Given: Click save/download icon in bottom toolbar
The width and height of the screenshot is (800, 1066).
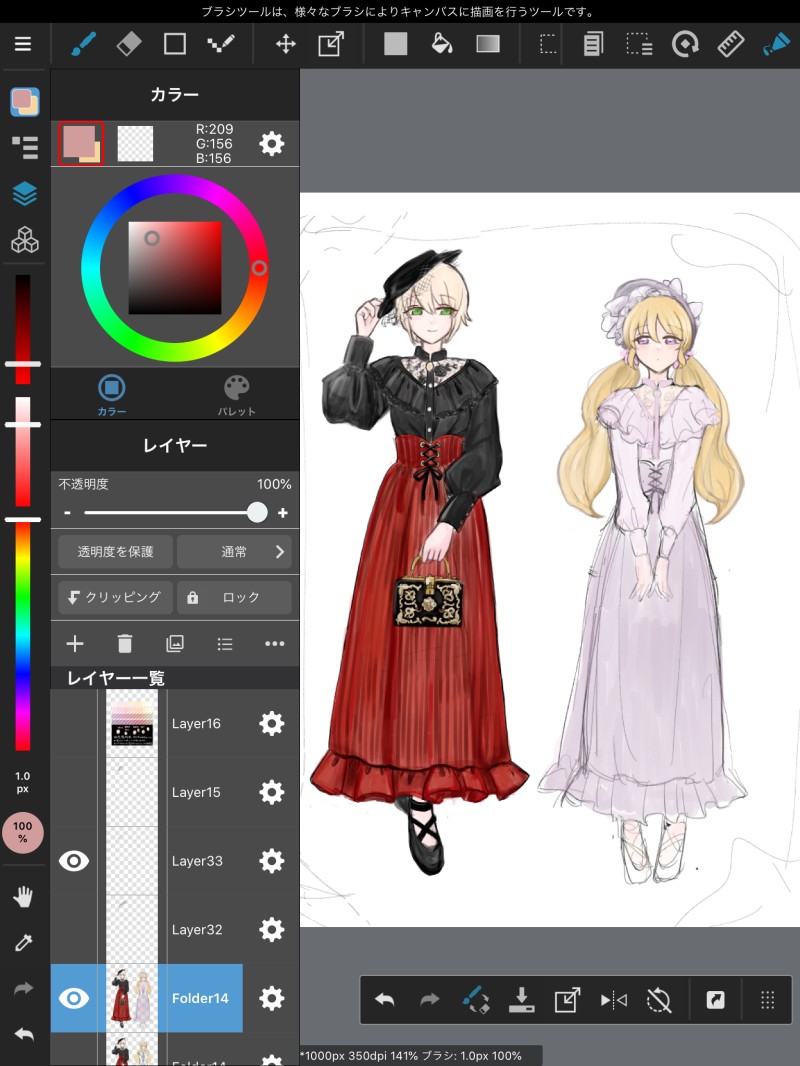Looking at the screenshot, I should 521,999.
